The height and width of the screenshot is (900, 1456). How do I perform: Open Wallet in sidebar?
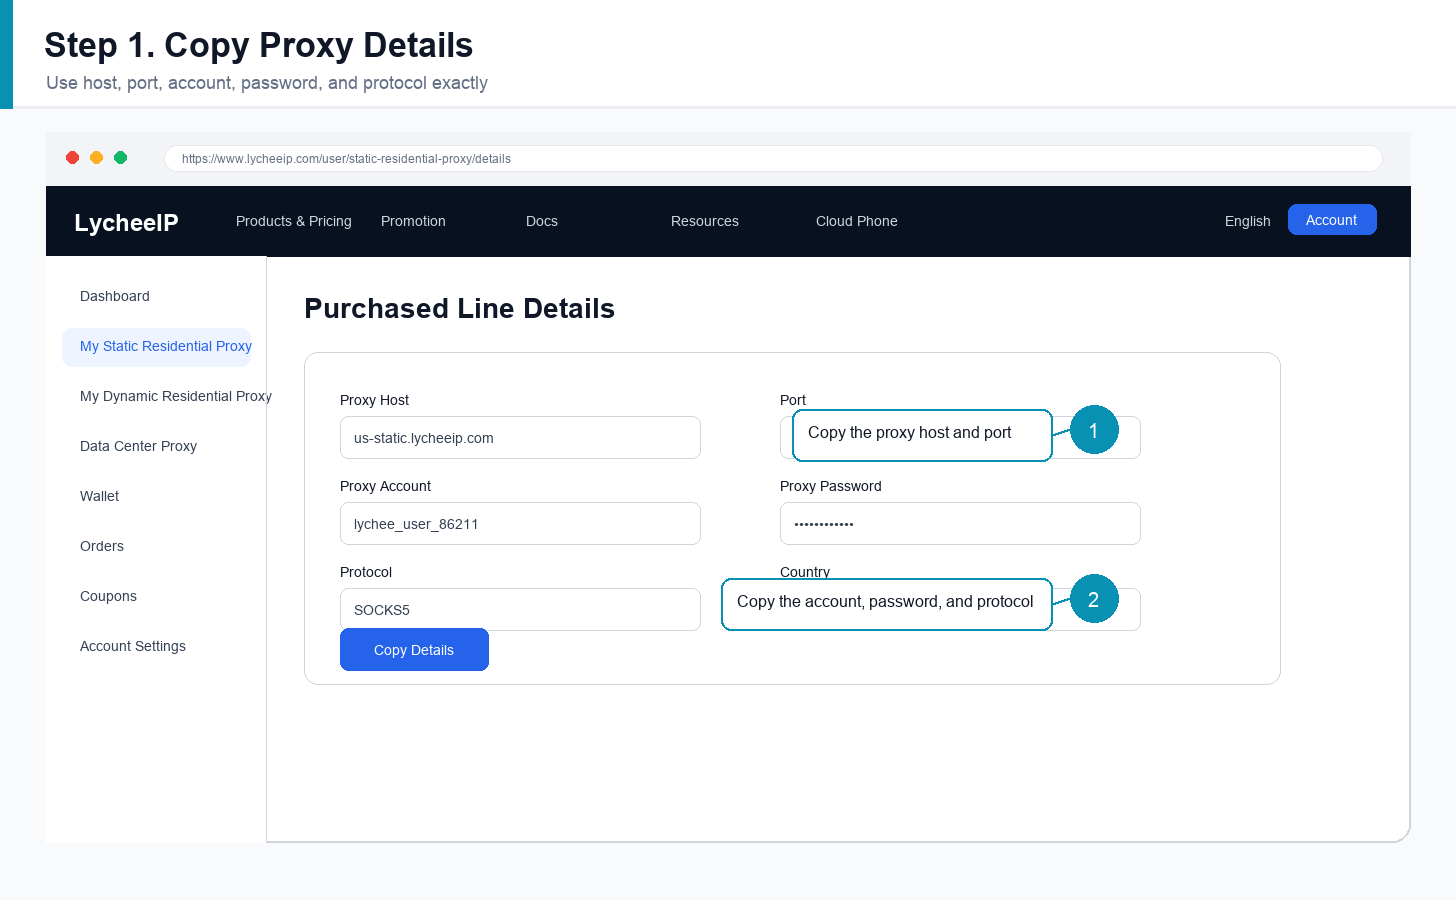point(99,496)
